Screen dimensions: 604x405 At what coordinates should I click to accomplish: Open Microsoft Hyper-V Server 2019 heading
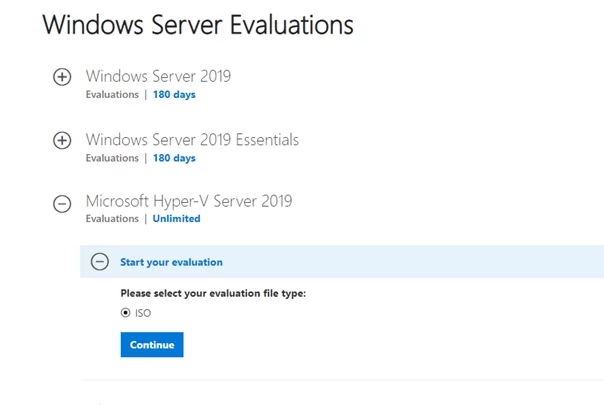(x=189, y=201)
